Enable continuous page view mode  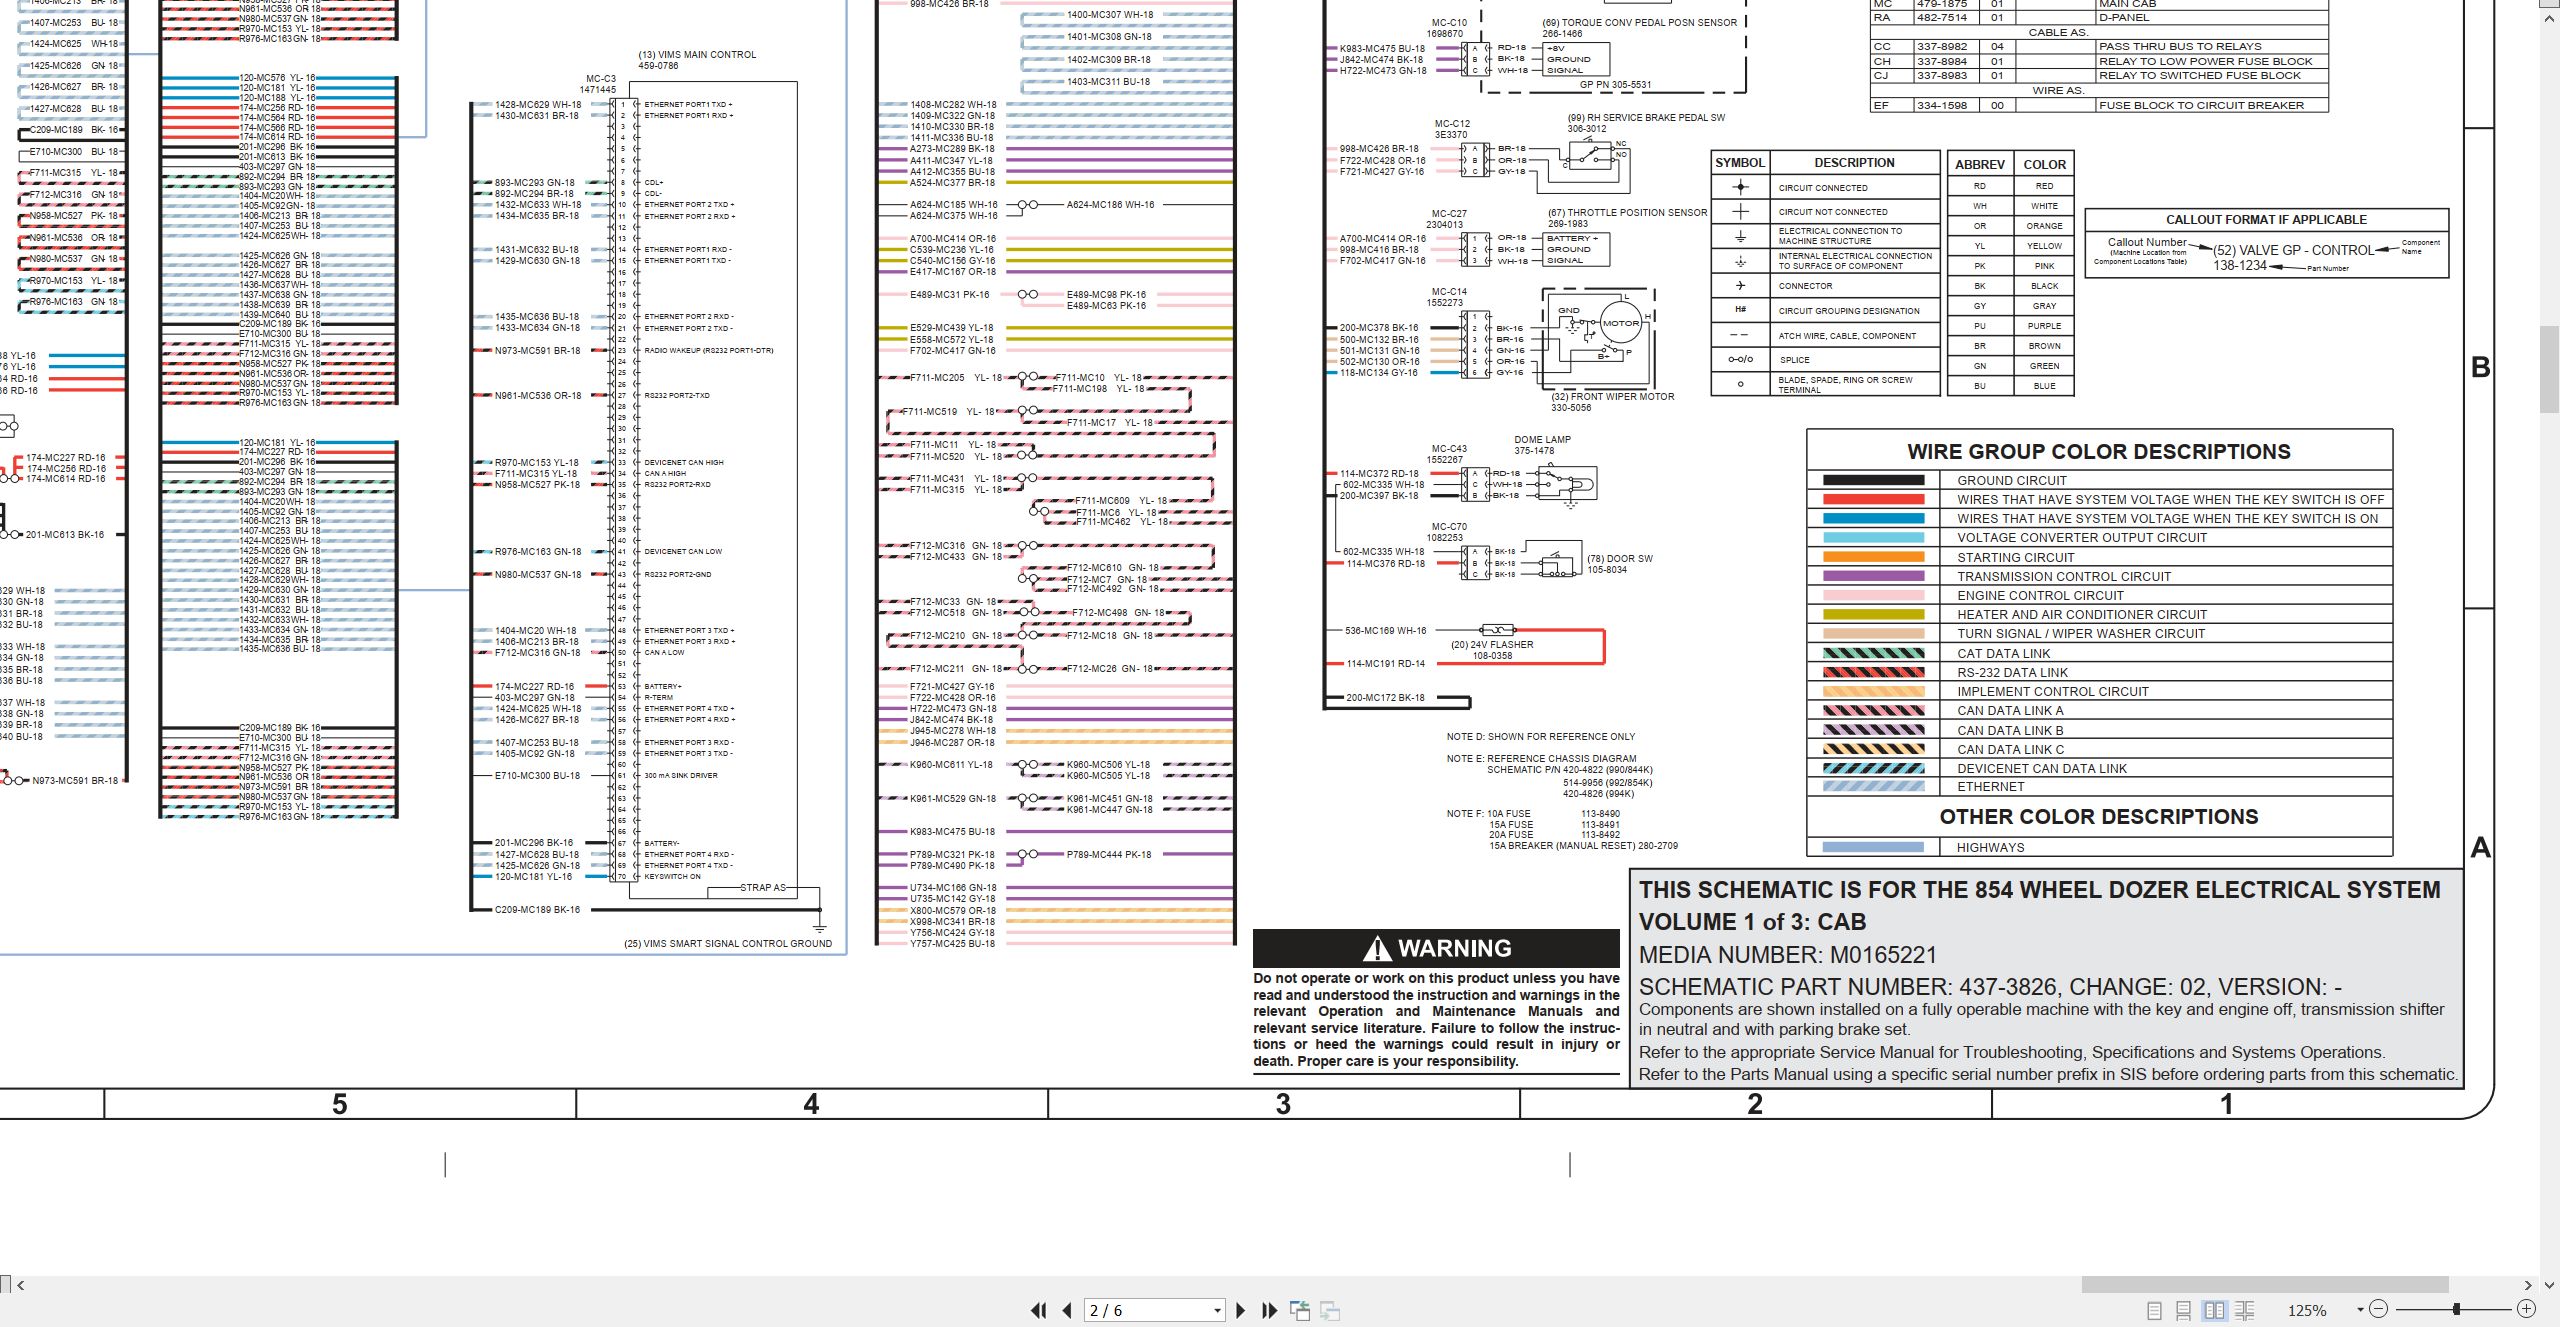click(x=2184, y=1310)
